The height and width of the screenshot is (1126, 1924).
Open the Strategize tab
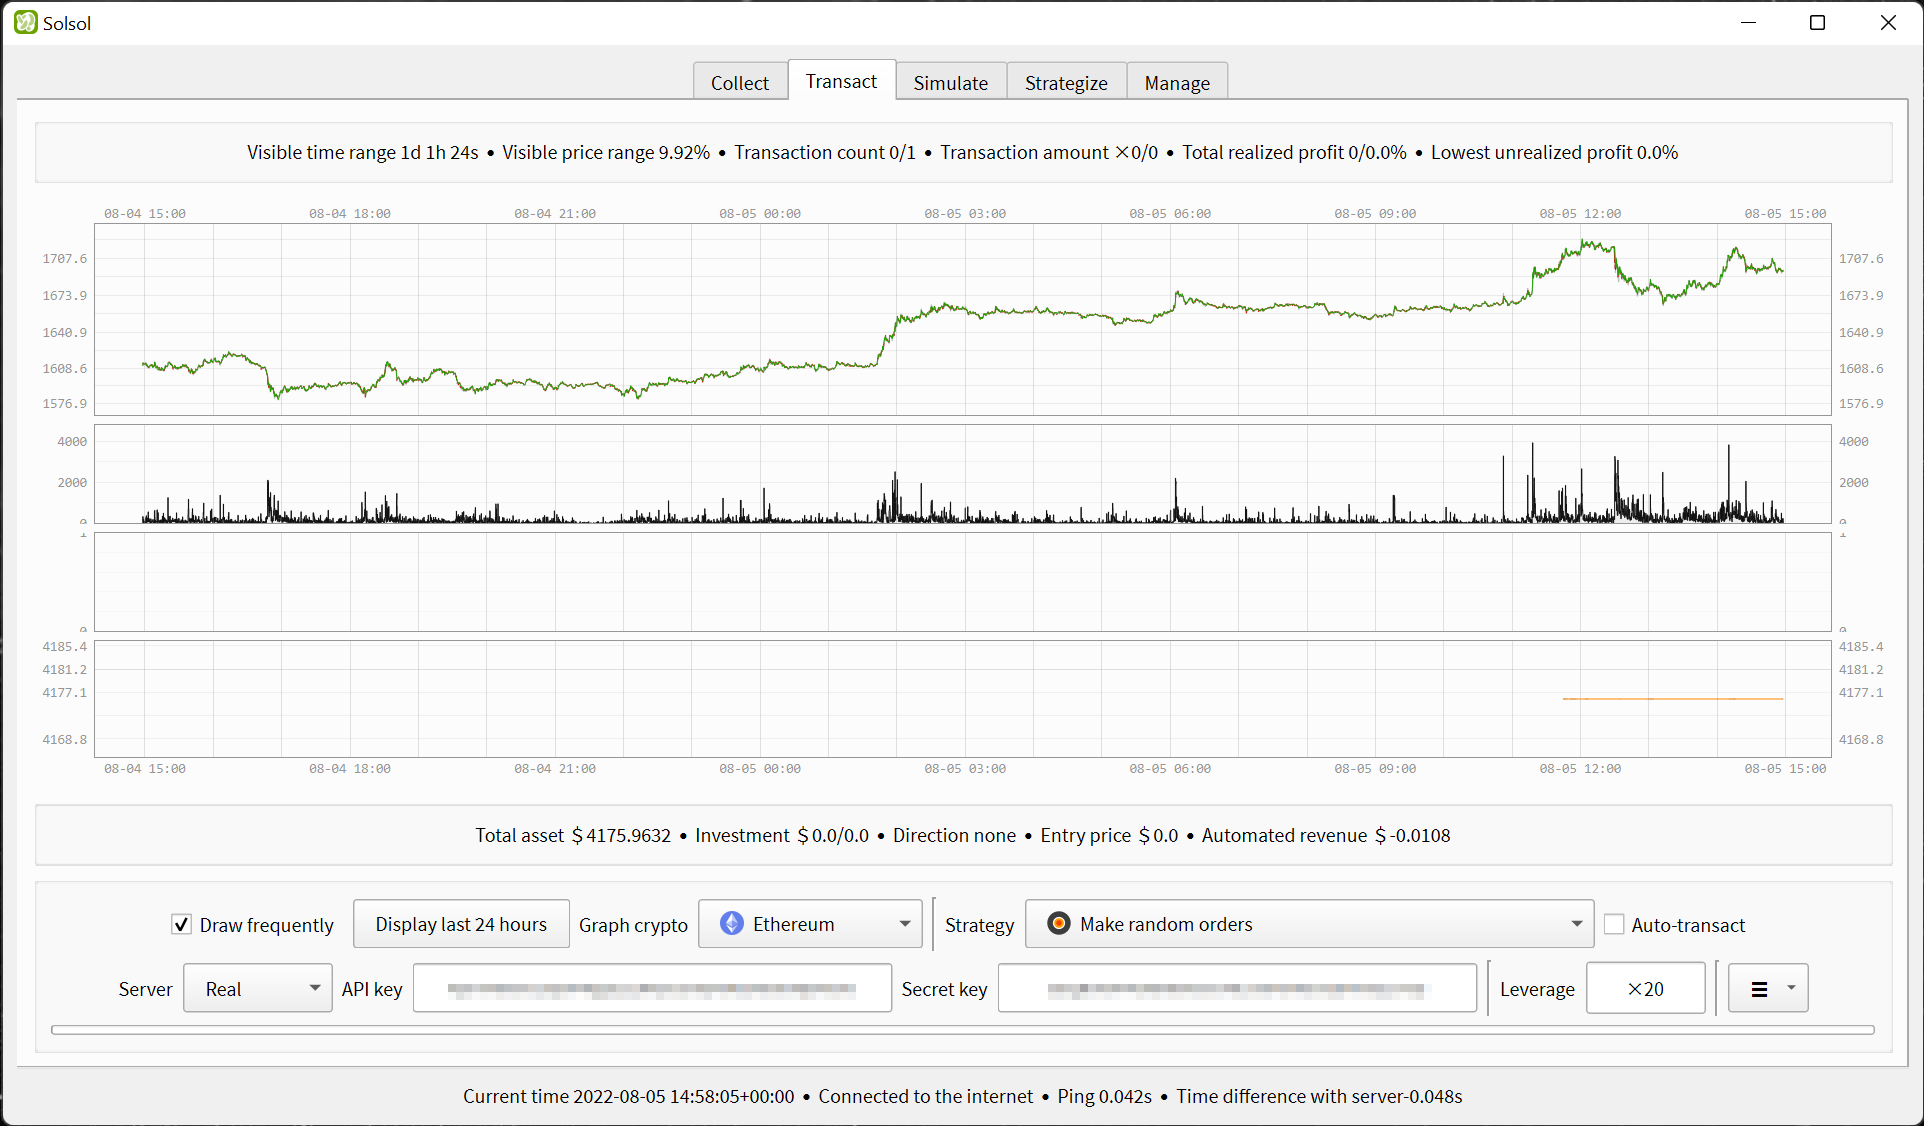[1066, 82]
